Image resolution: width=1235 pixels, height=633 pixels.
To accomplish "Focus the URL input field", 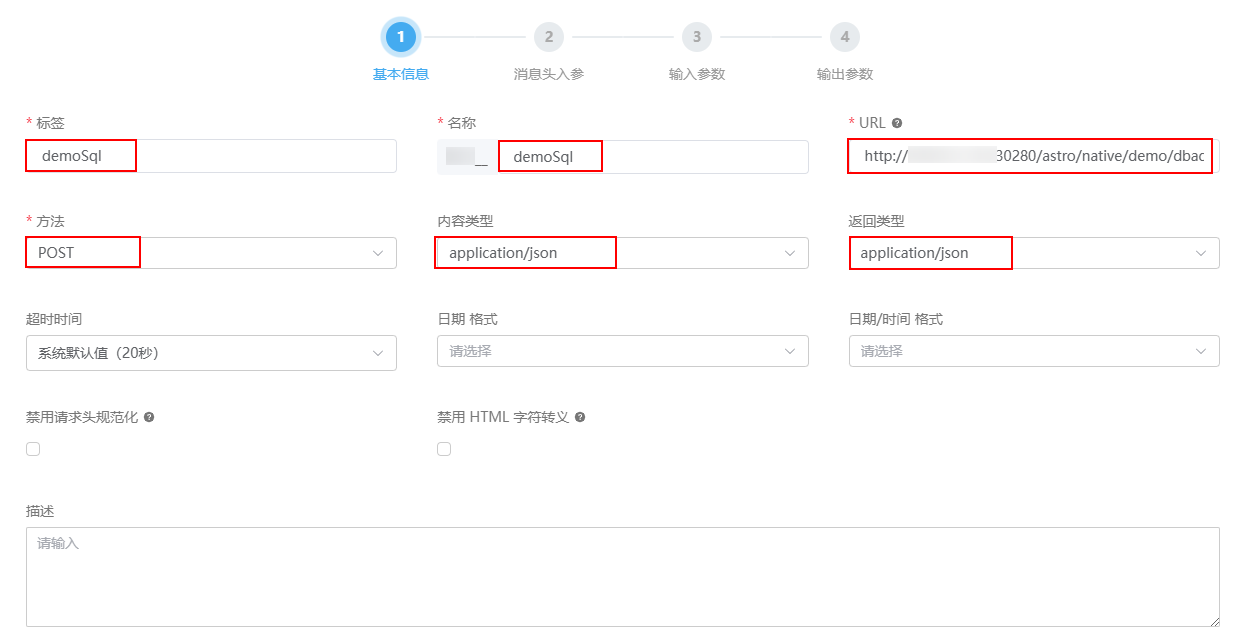I will pos(1034,156).
